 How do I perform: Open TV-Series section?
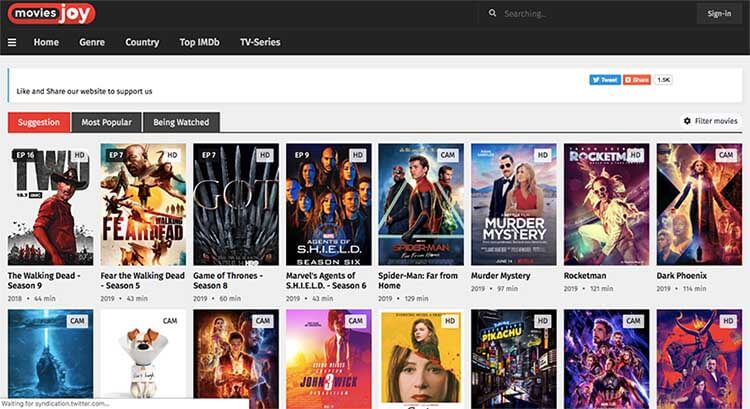coord(260,42)
